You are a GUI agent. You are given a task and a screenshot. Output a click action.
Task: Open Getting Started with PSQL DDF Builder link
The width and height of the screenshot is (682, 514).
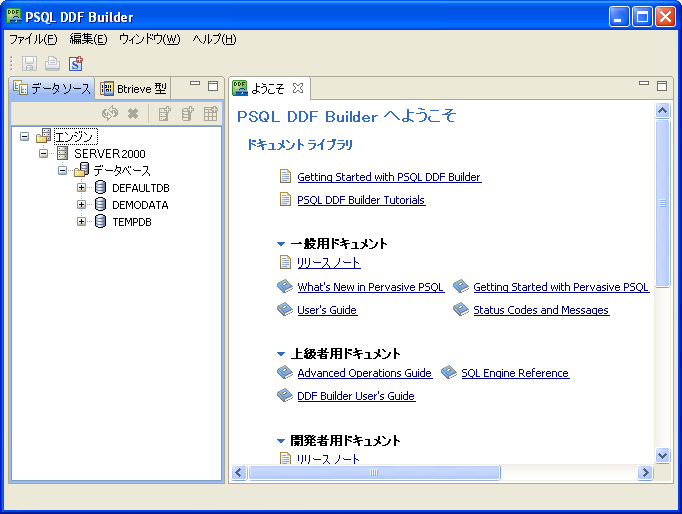click(x=389, y=177)
